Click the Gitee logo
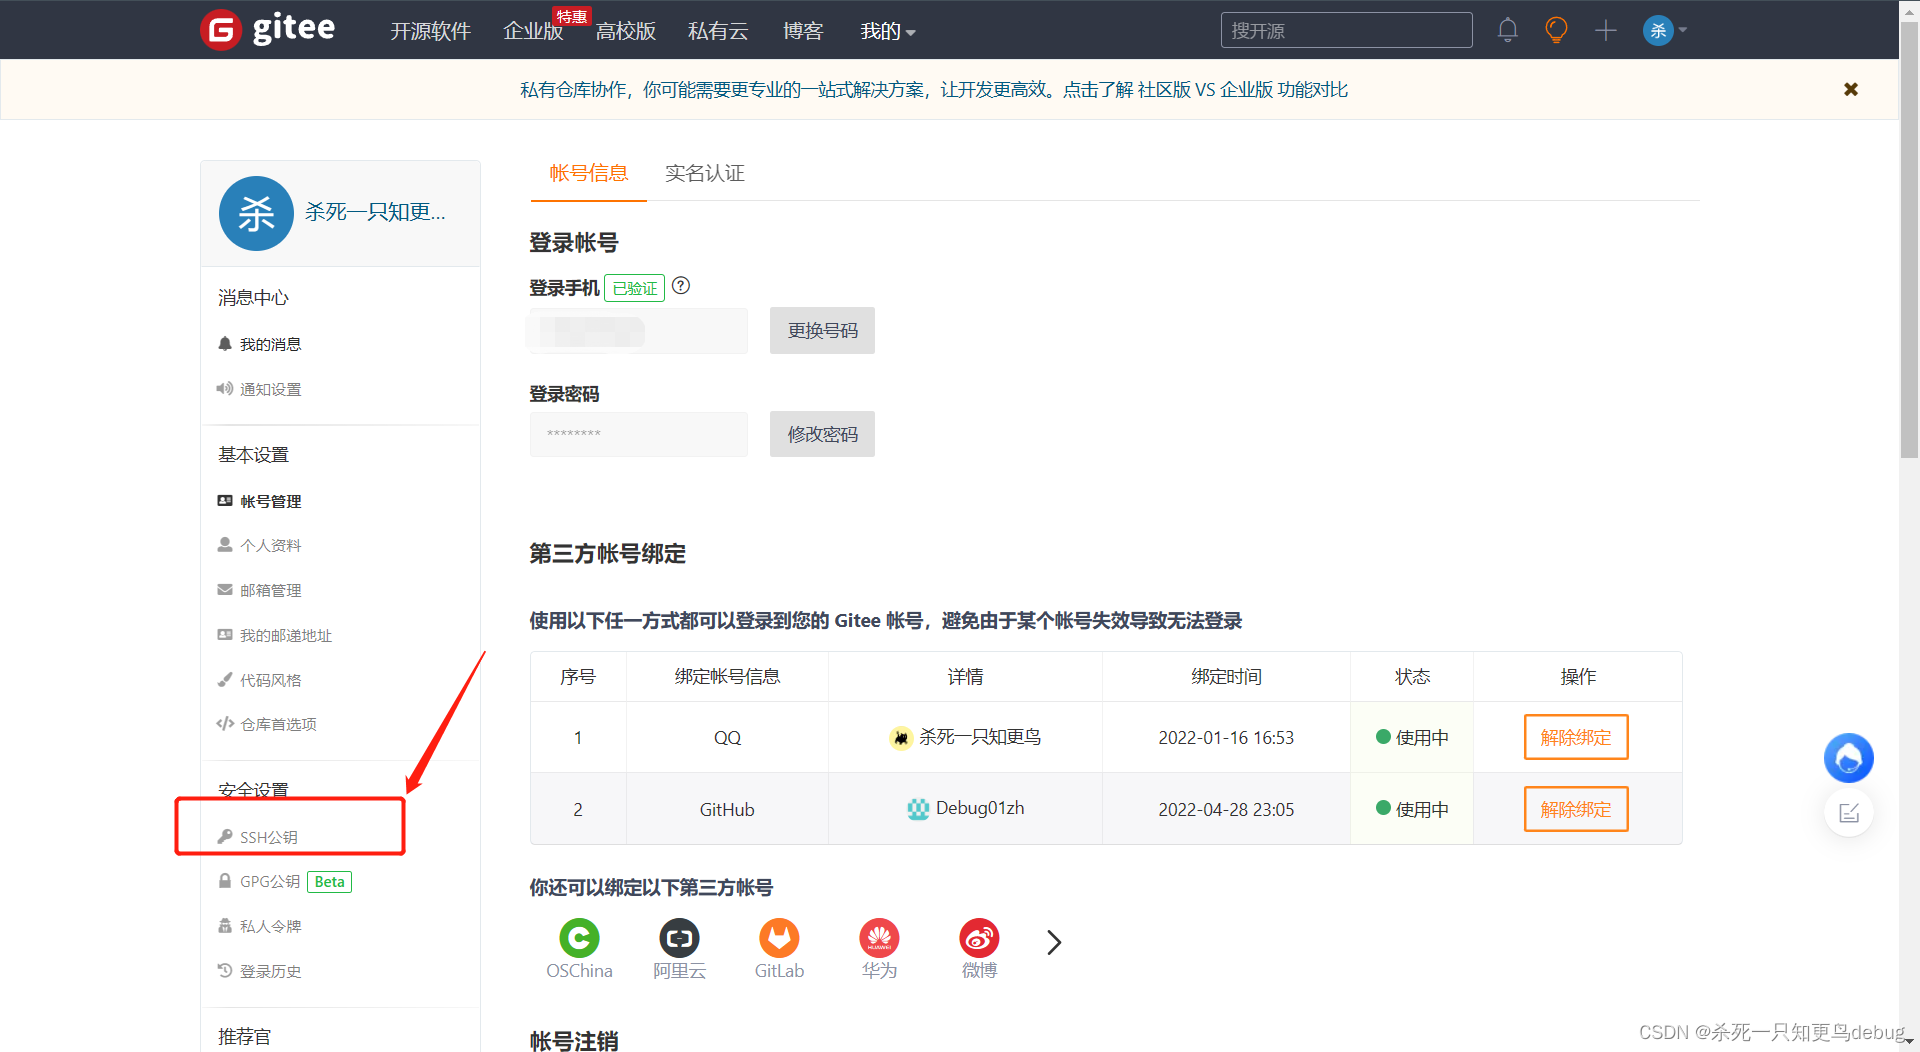 tap(268, 29)
